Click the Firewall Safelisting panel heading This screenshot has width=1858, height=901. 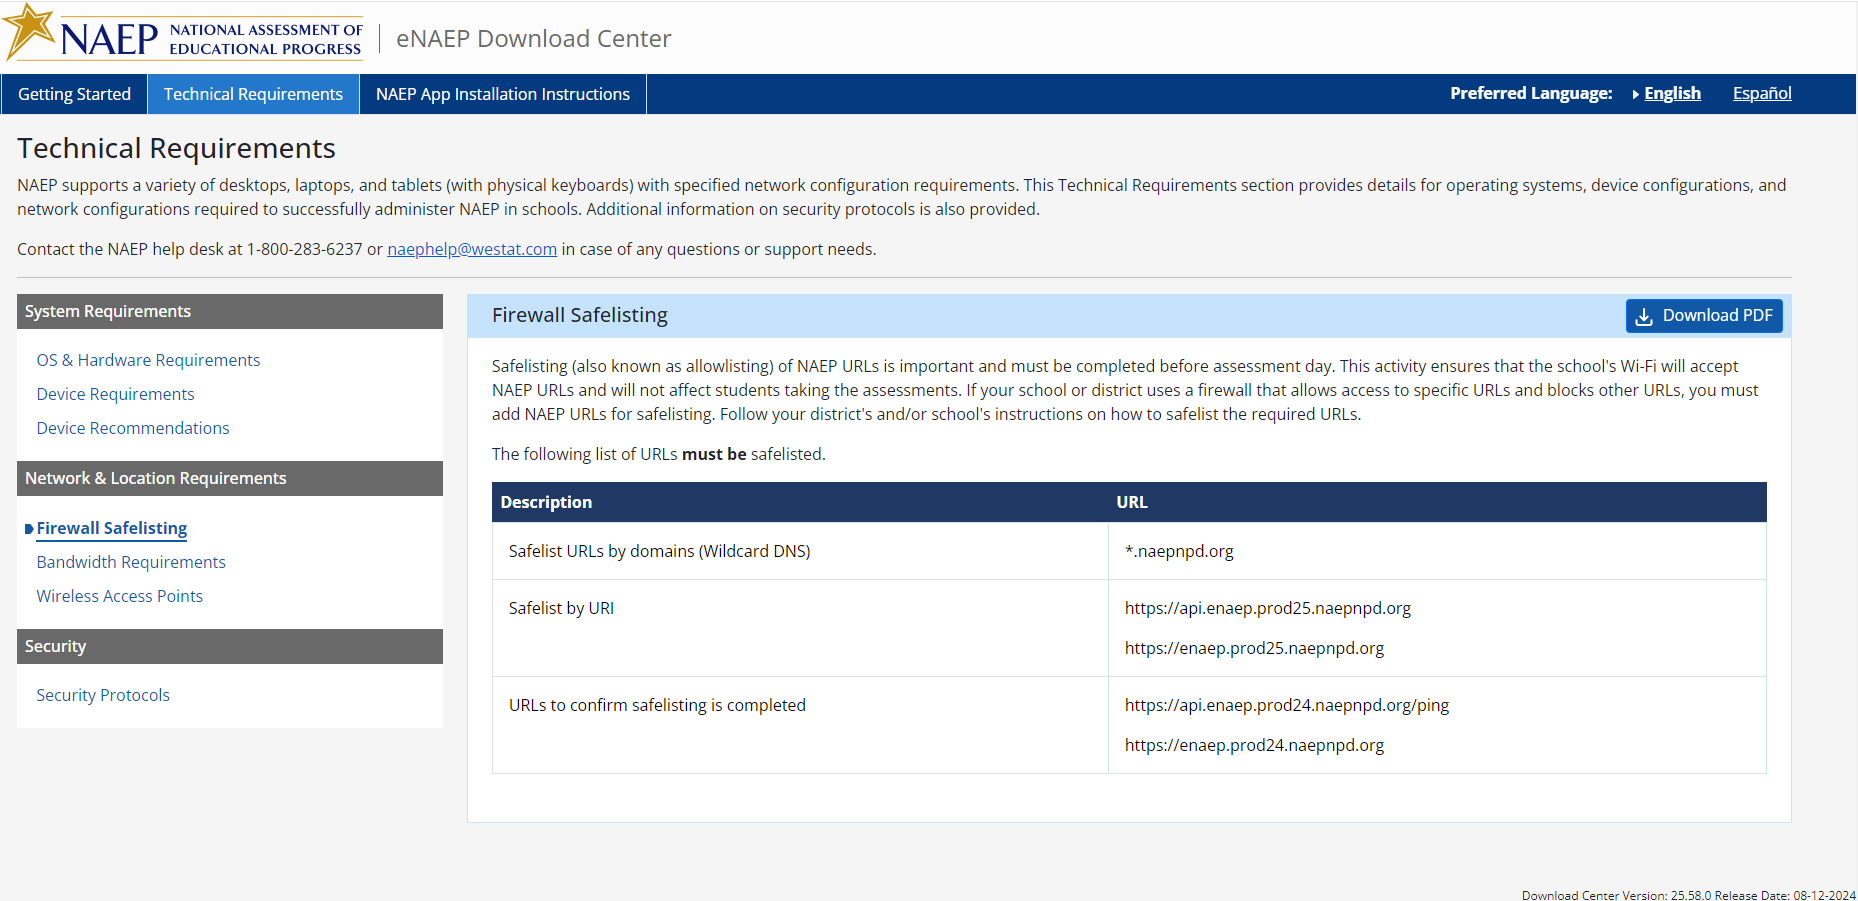(580, 315)
